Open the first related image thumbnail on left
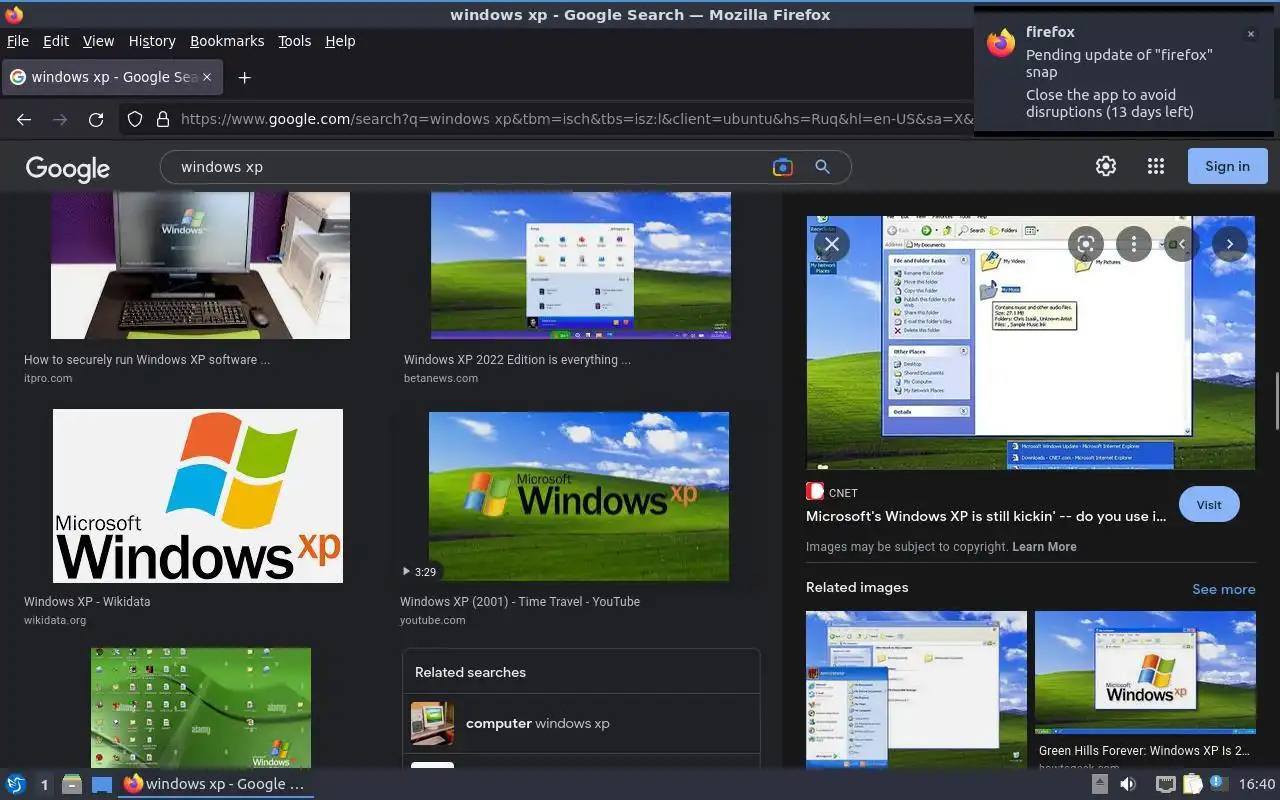The image size is (1280, 800). (916, 689)
